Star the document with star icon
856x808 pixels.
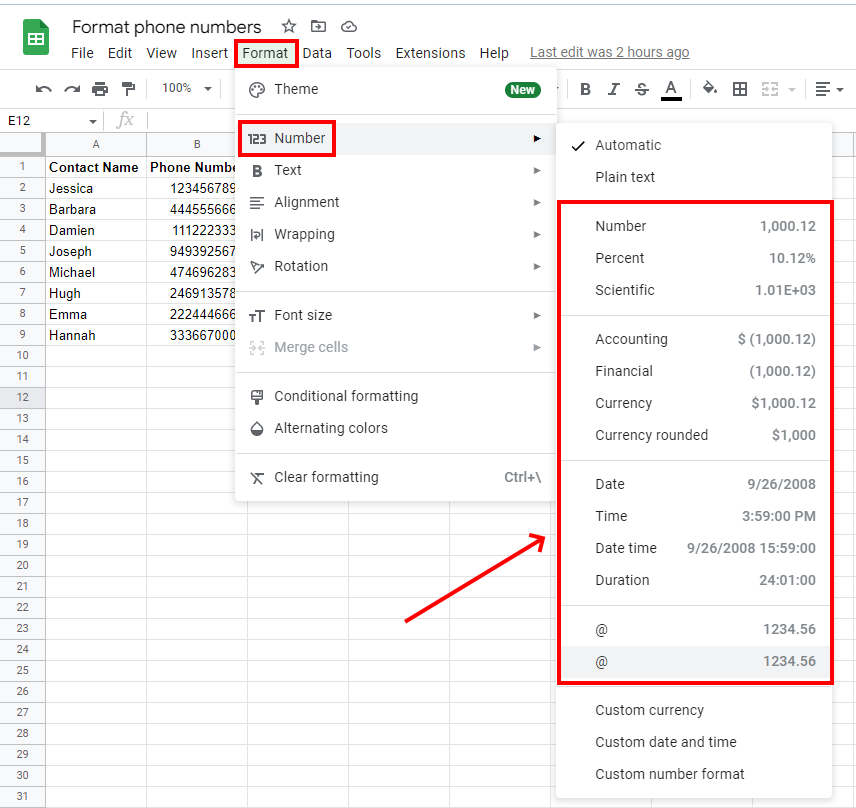coord(289,27)
